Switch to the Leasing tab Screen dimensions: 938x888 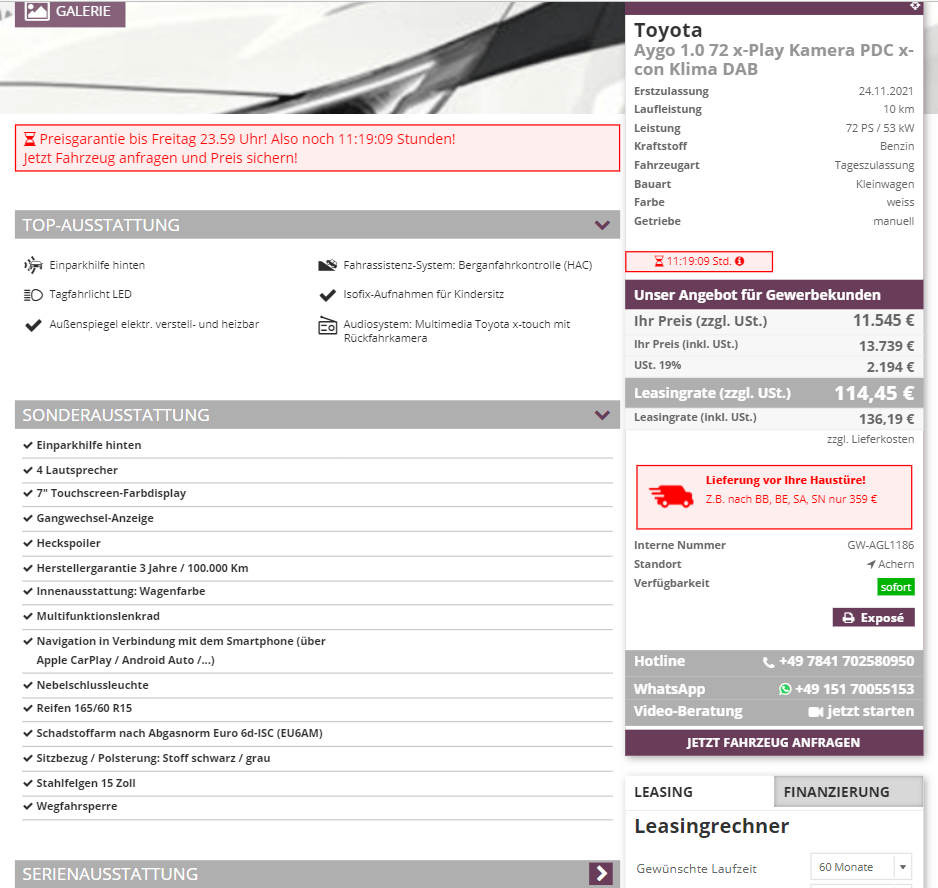coord(699,792)
